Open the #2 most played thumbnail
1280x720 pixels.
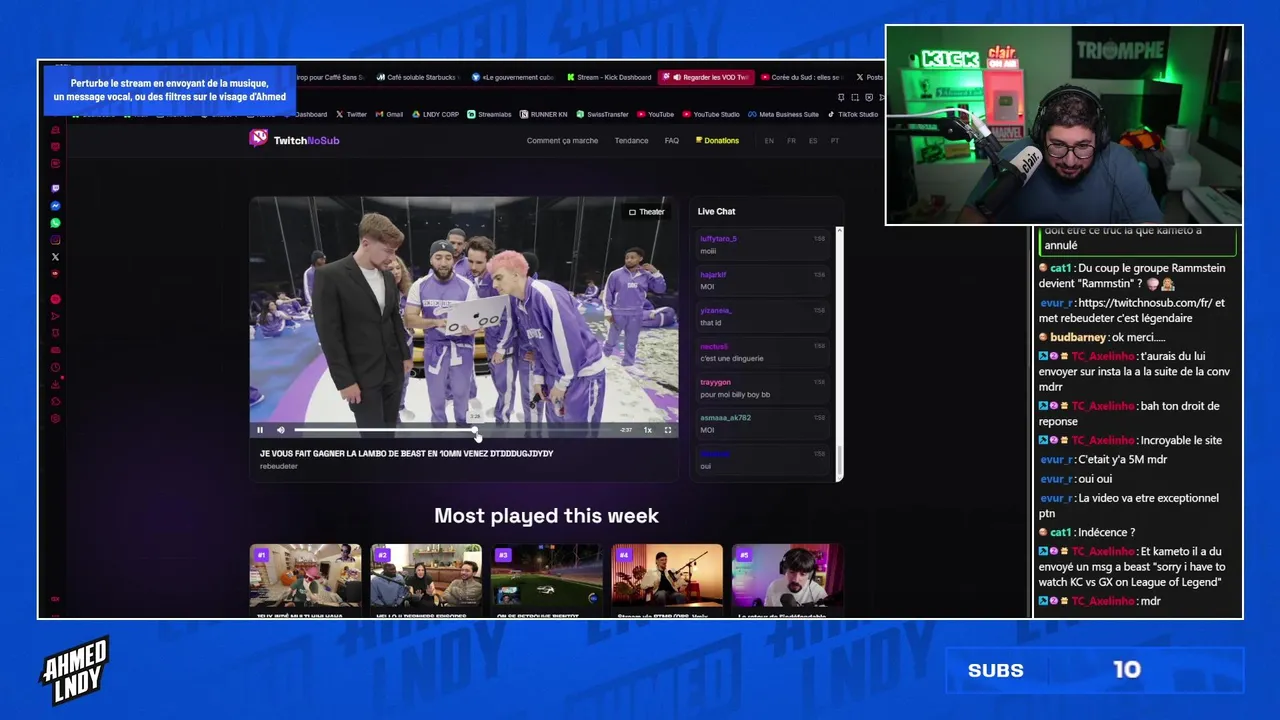coord(426,575)
